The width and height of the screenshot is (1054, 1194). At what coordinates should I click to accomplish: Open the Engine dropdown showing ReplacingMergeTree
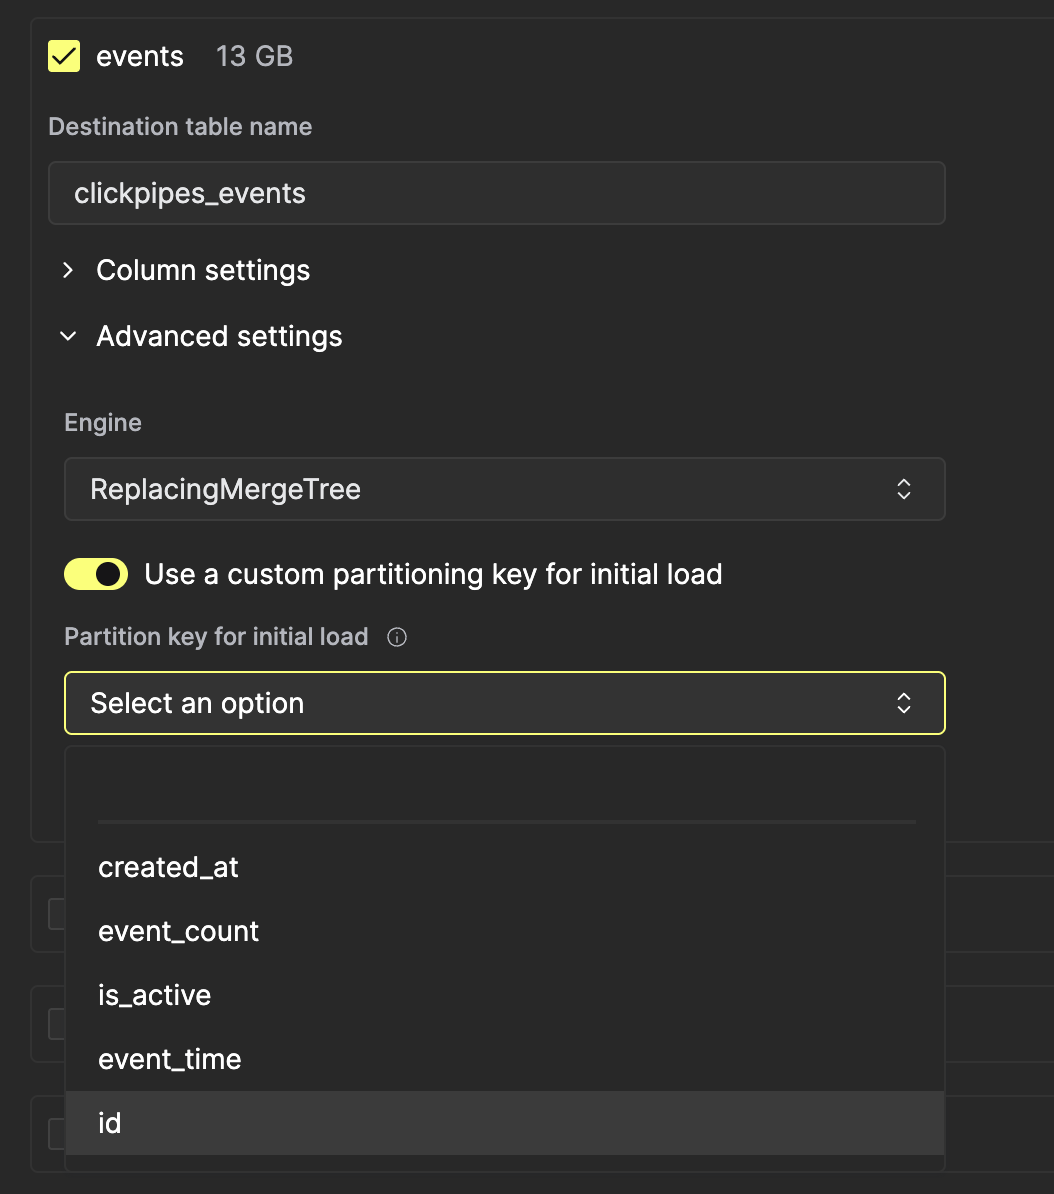504,489
